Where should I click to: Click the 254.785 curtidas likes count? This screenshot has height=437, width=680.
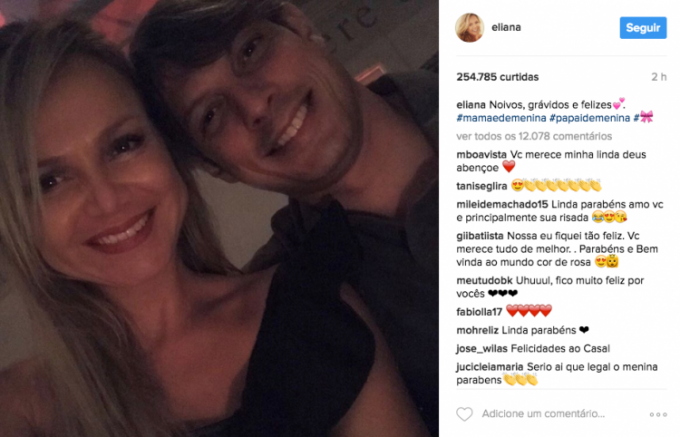497,77
